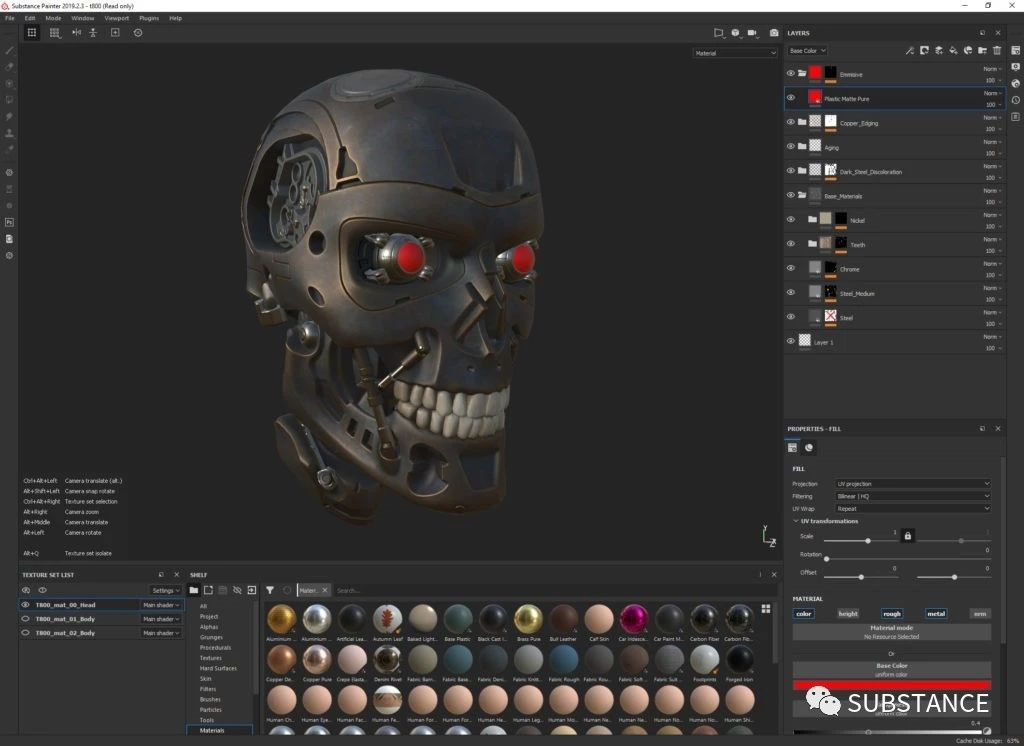Select the Eraser tool in left toolbar
Screen dimensions: 1024x746
pyautogui.click(x=9, y=67)
